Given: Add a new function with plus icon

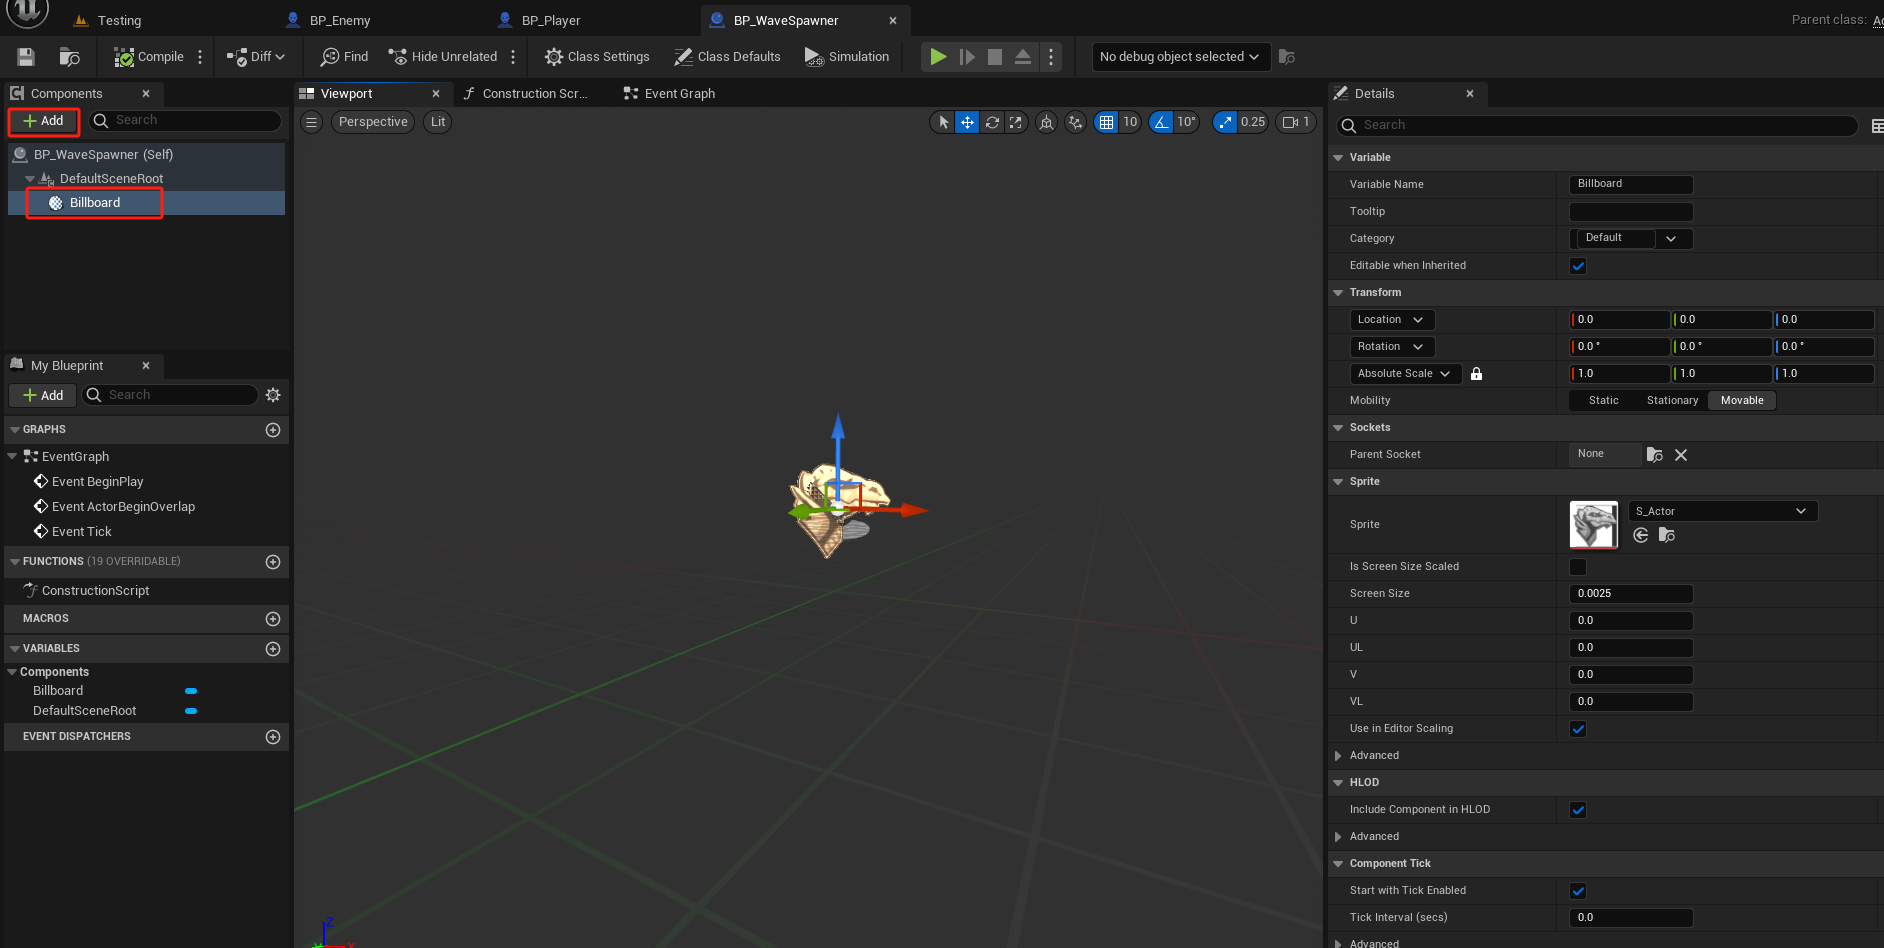Looking at the screenshot, I should [273, 562].
